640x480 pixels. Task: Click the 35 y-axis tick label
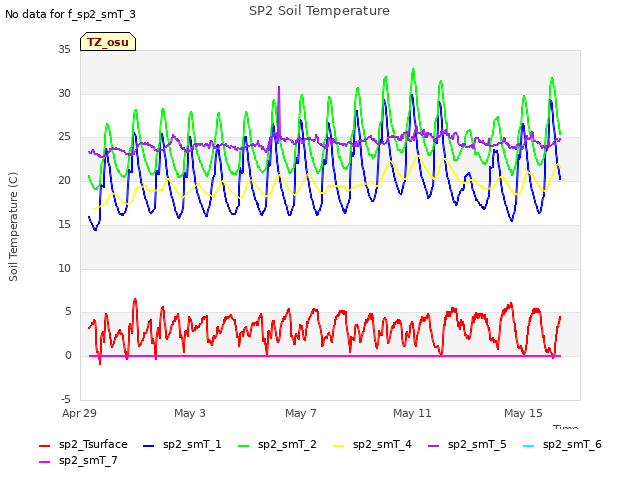point(64,50)
